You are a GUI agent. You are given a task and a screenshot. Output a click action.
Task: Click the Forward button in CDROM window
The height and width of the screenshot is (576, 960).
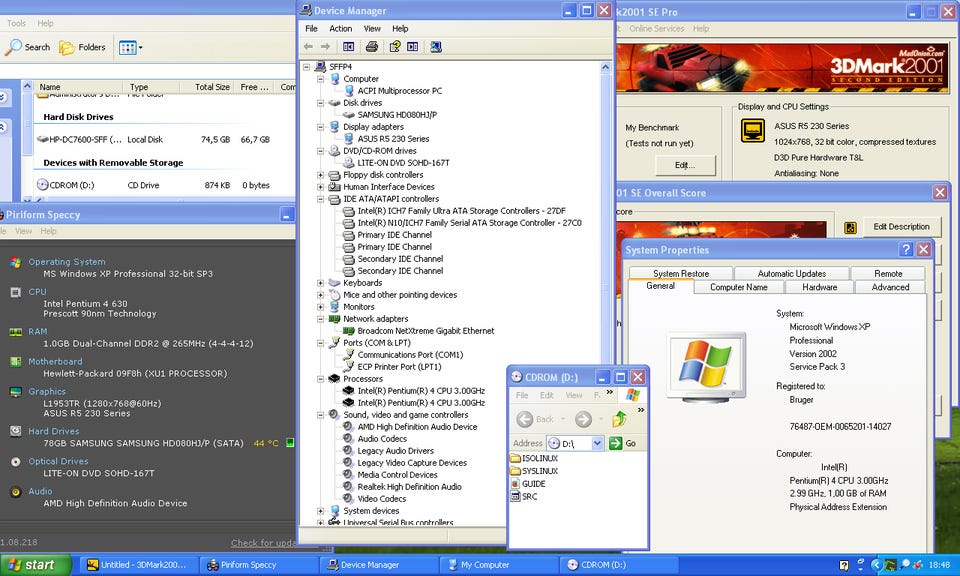583,419
